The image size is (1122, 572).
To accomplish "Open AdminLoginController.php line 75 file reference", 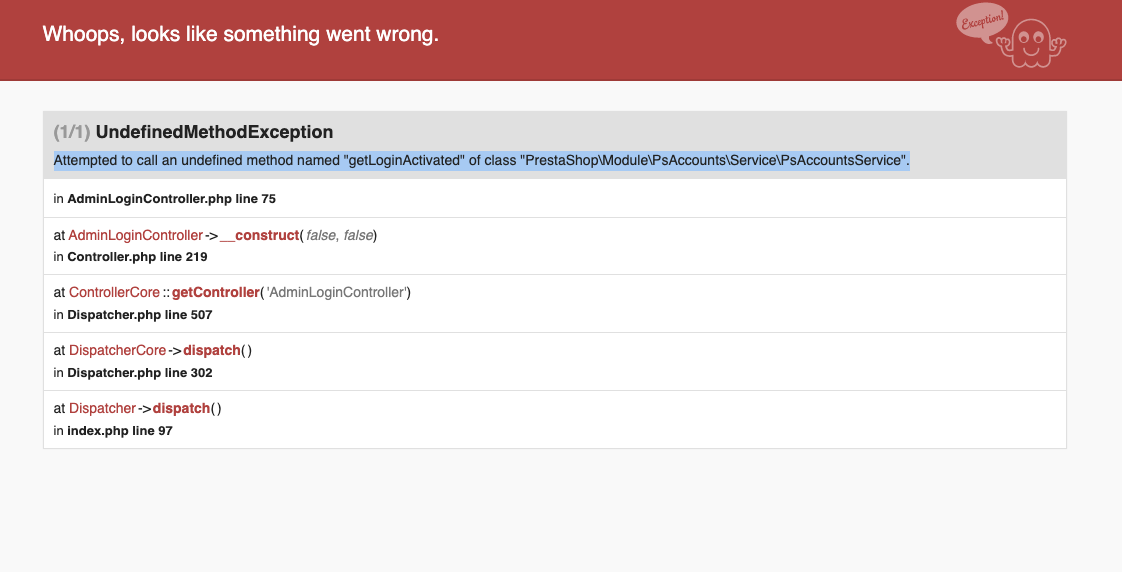I will (x=171, y=199).
